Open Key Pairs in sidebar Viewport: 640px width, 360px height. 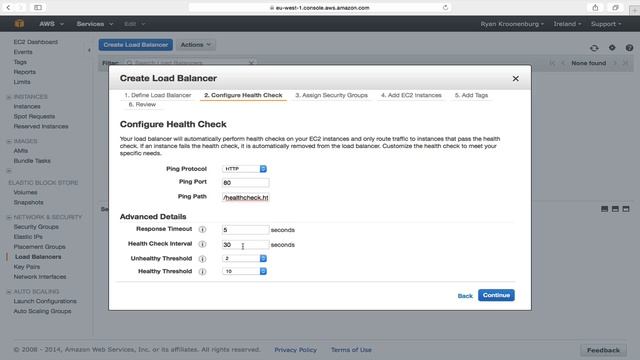pyautogui.click(x=27, y=267)
